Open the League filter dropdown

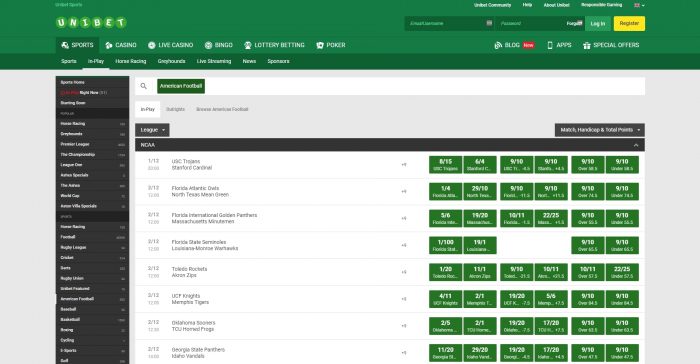(152, 130)
